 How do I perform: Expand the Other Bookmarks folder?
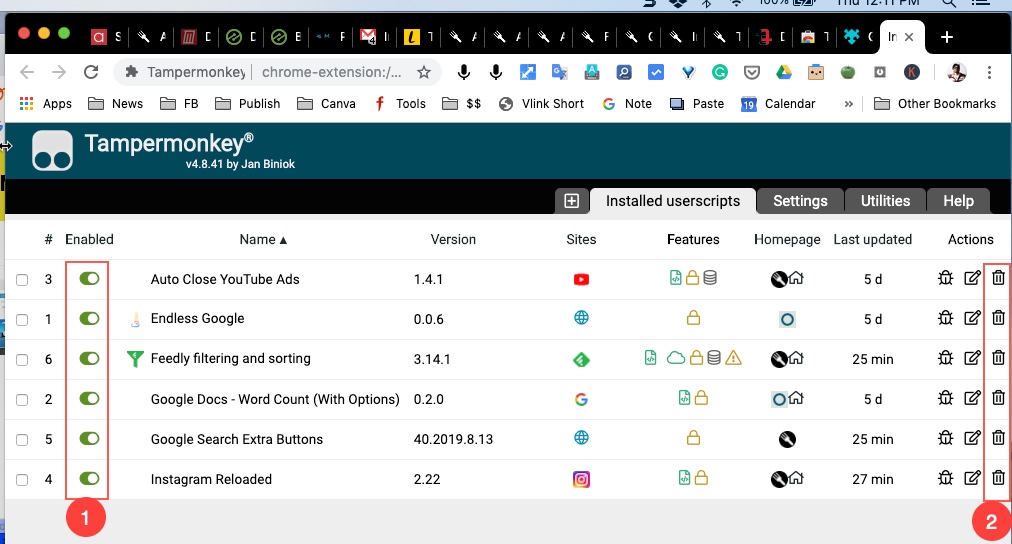point(935,103)
